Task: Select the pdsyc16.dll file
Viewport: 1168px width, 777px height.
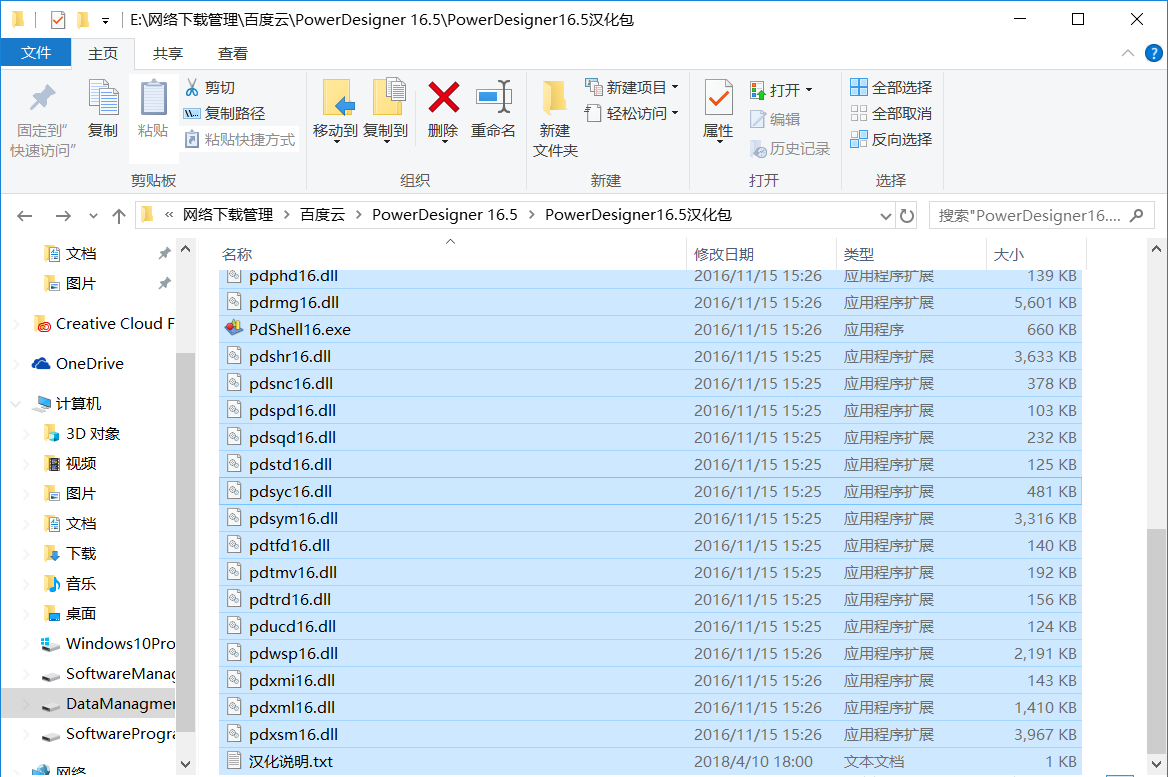Action: tap(650, 492)
